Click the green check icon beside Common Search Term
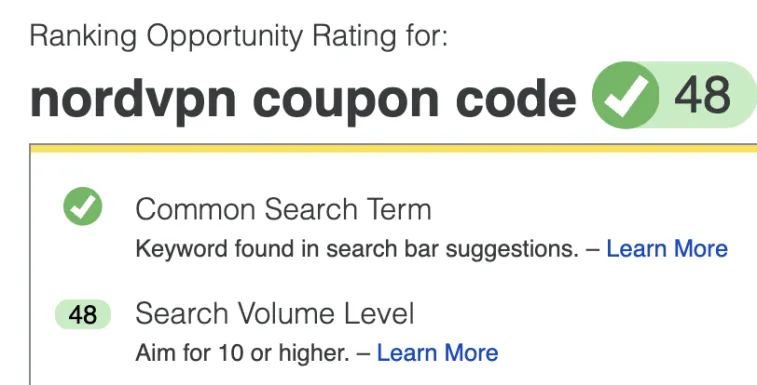This screenshot has height=385, width=757. pyautogui.click(x=83, y=206)
